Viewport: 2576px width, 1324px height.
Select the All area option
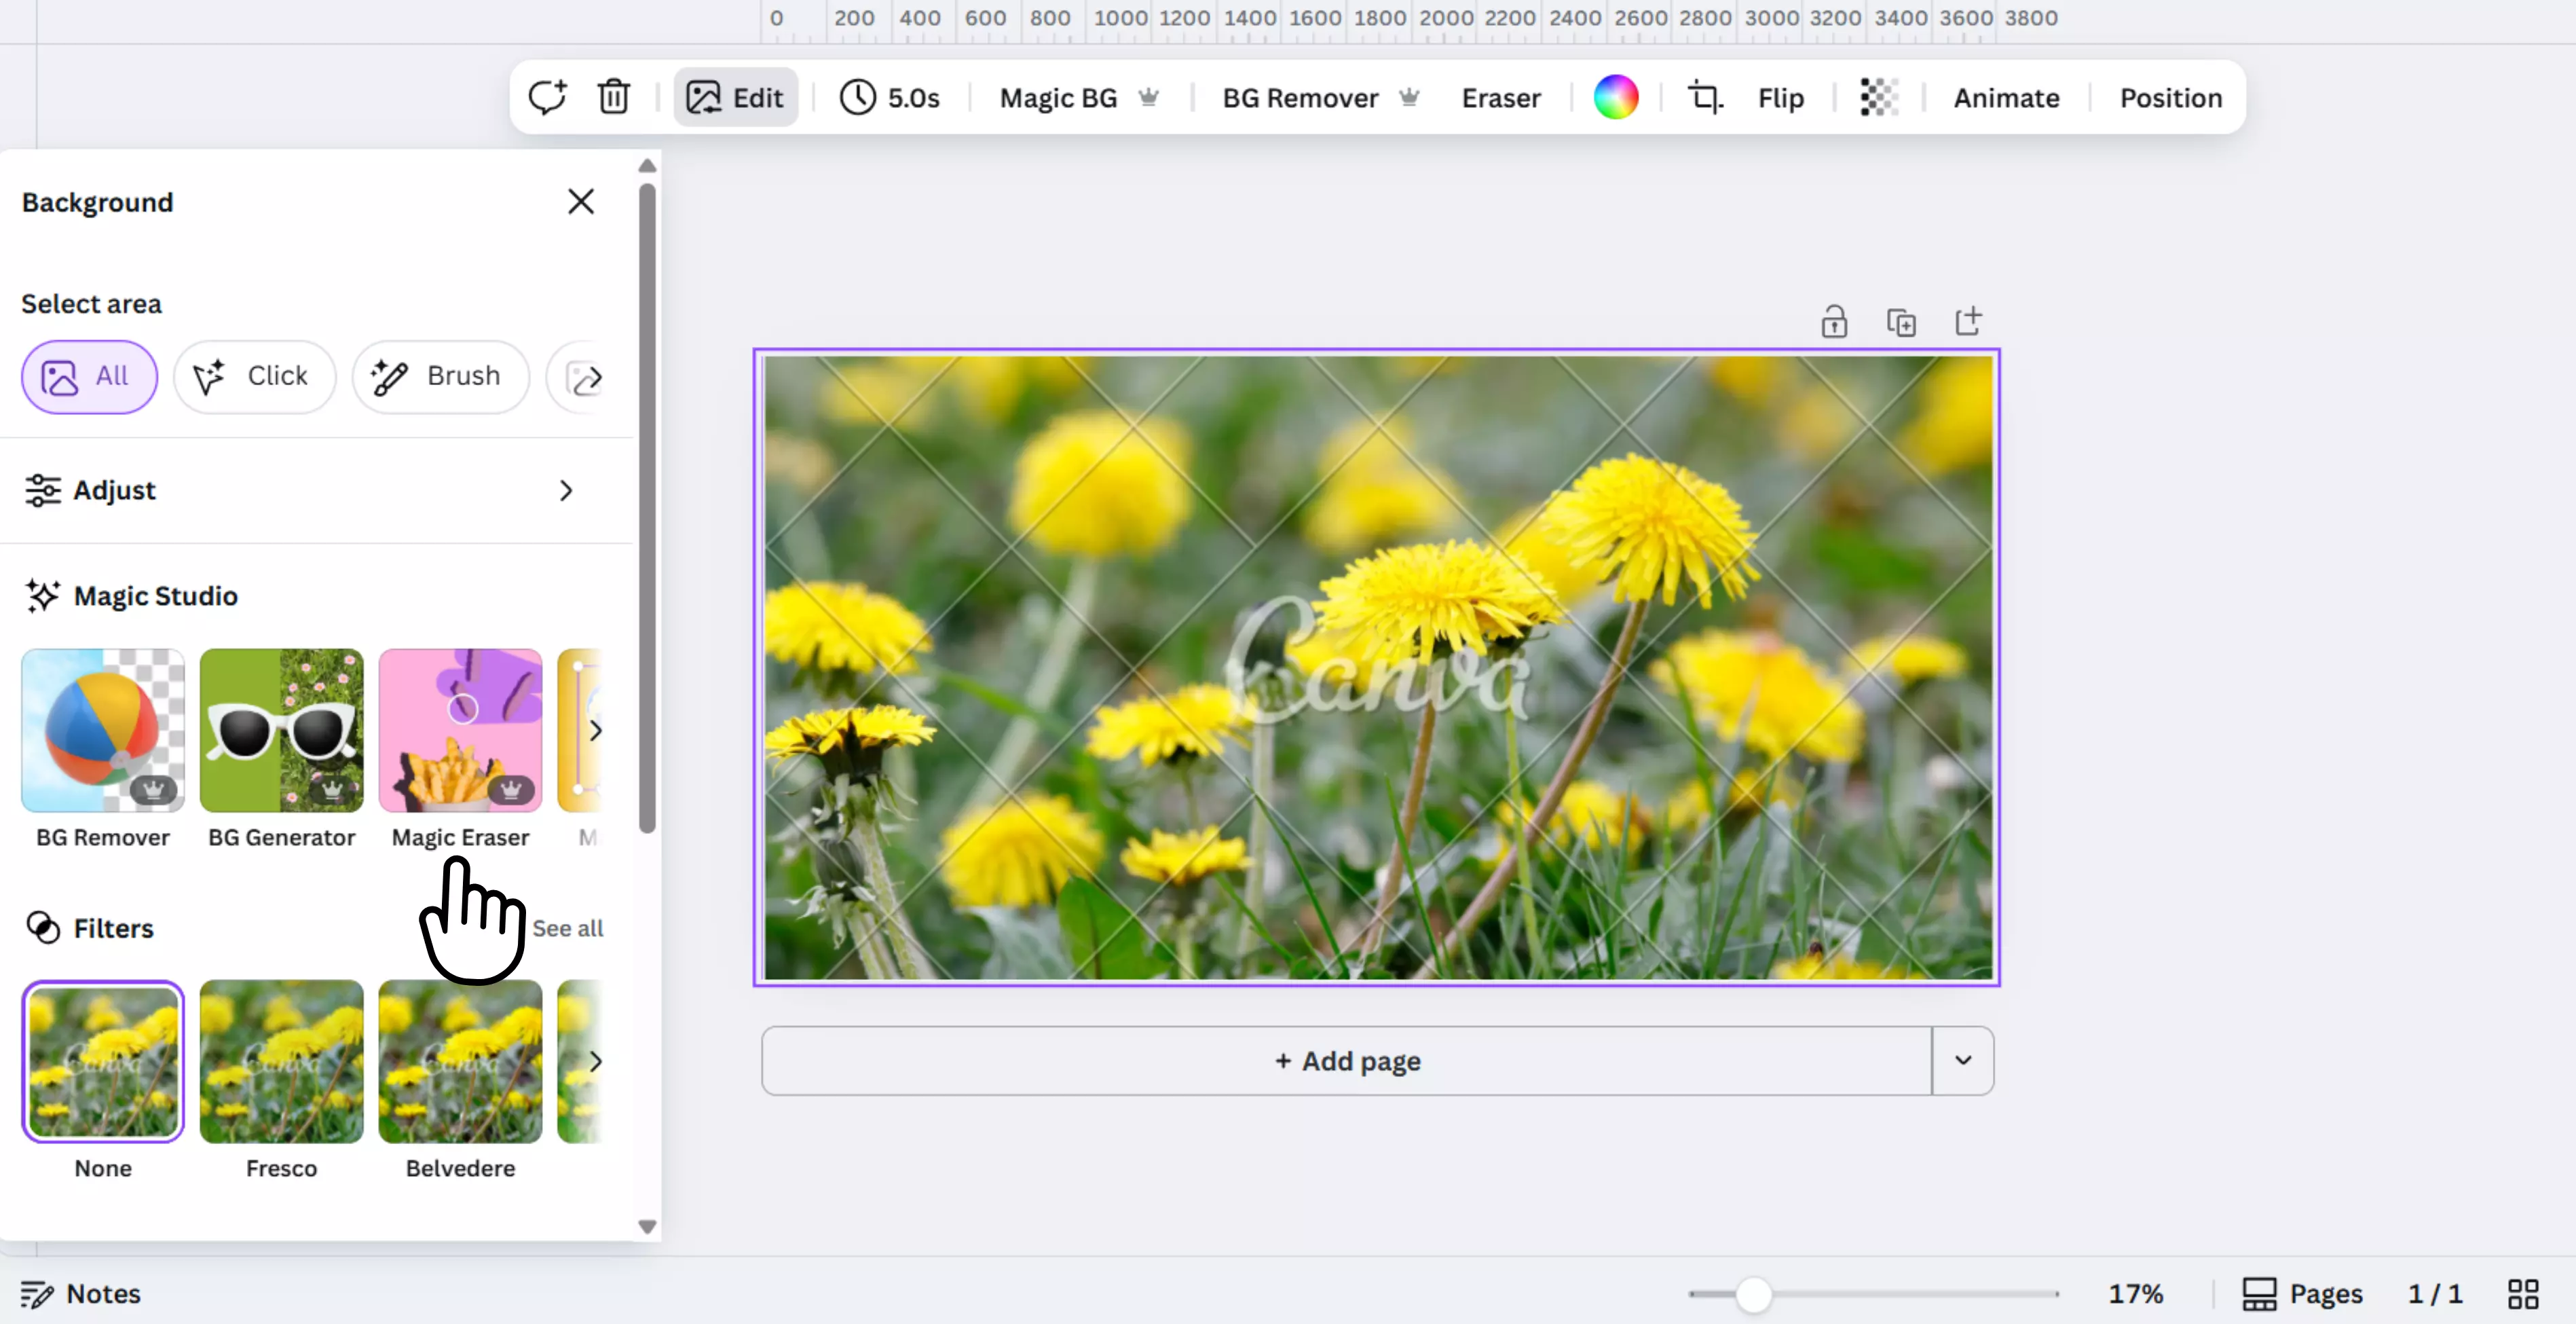[89, 376]
